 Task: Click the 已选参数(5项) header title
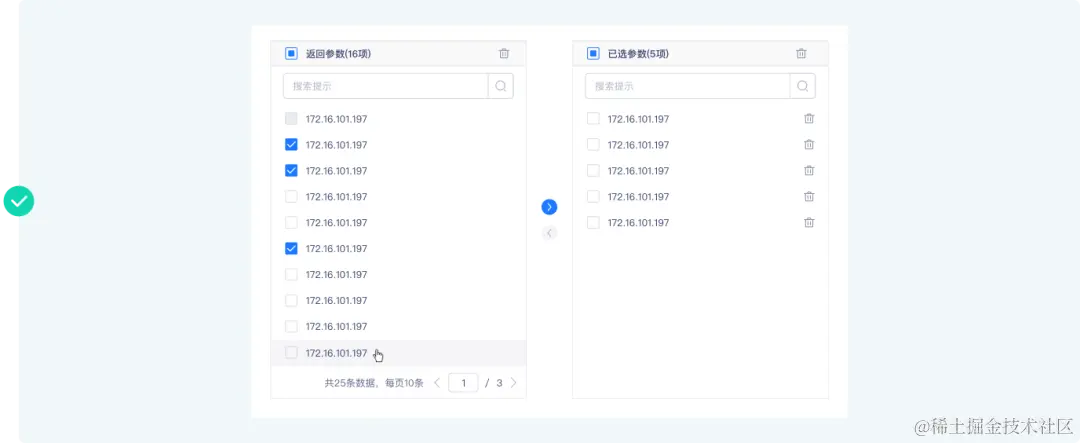click(638, 53)
